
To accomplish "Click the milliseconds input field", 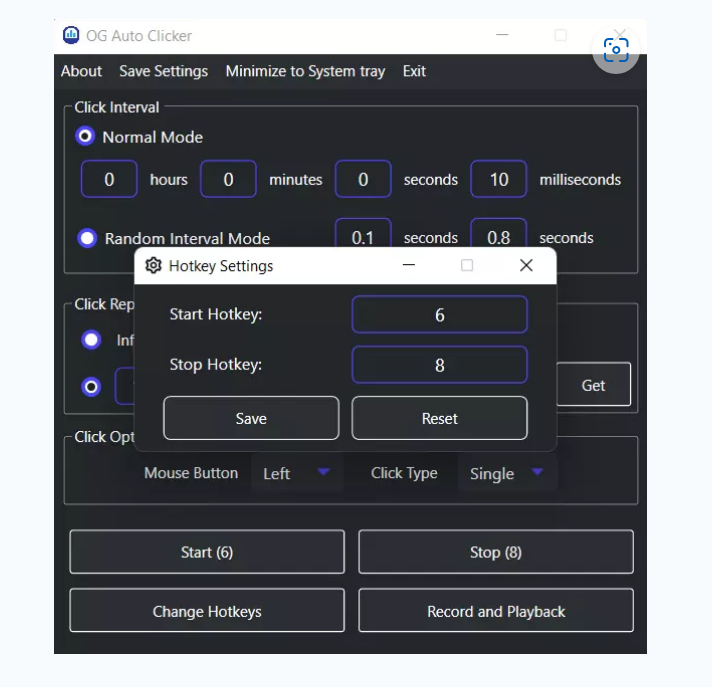I will (499, 179).
